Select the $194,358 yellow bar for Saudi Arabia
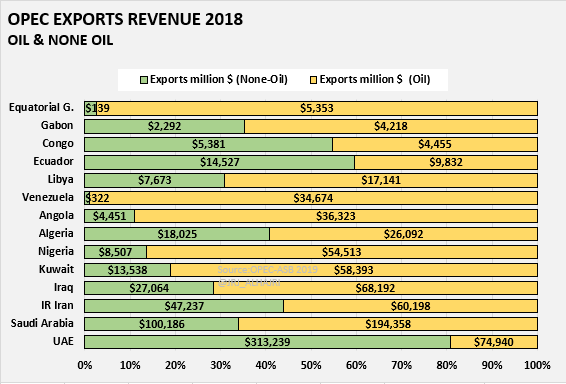Screen dimensions: 566x384 (x=388, y=324)
